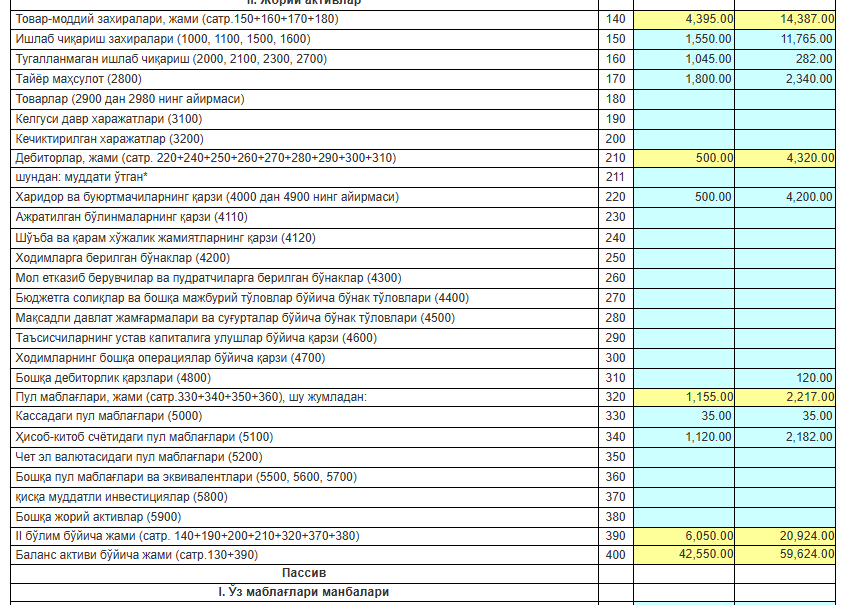Click the label 'Пул маблағлари, жами'
This screenshot has height=605, width=849.
point(79,397)
